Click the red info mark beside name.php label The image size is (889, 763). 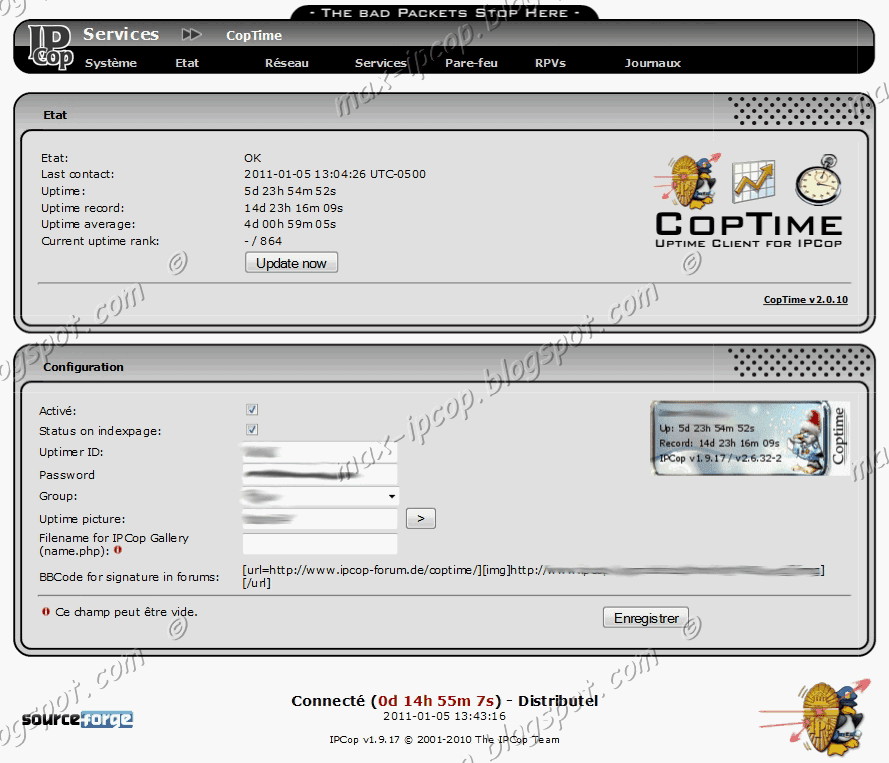click(118, 550)
